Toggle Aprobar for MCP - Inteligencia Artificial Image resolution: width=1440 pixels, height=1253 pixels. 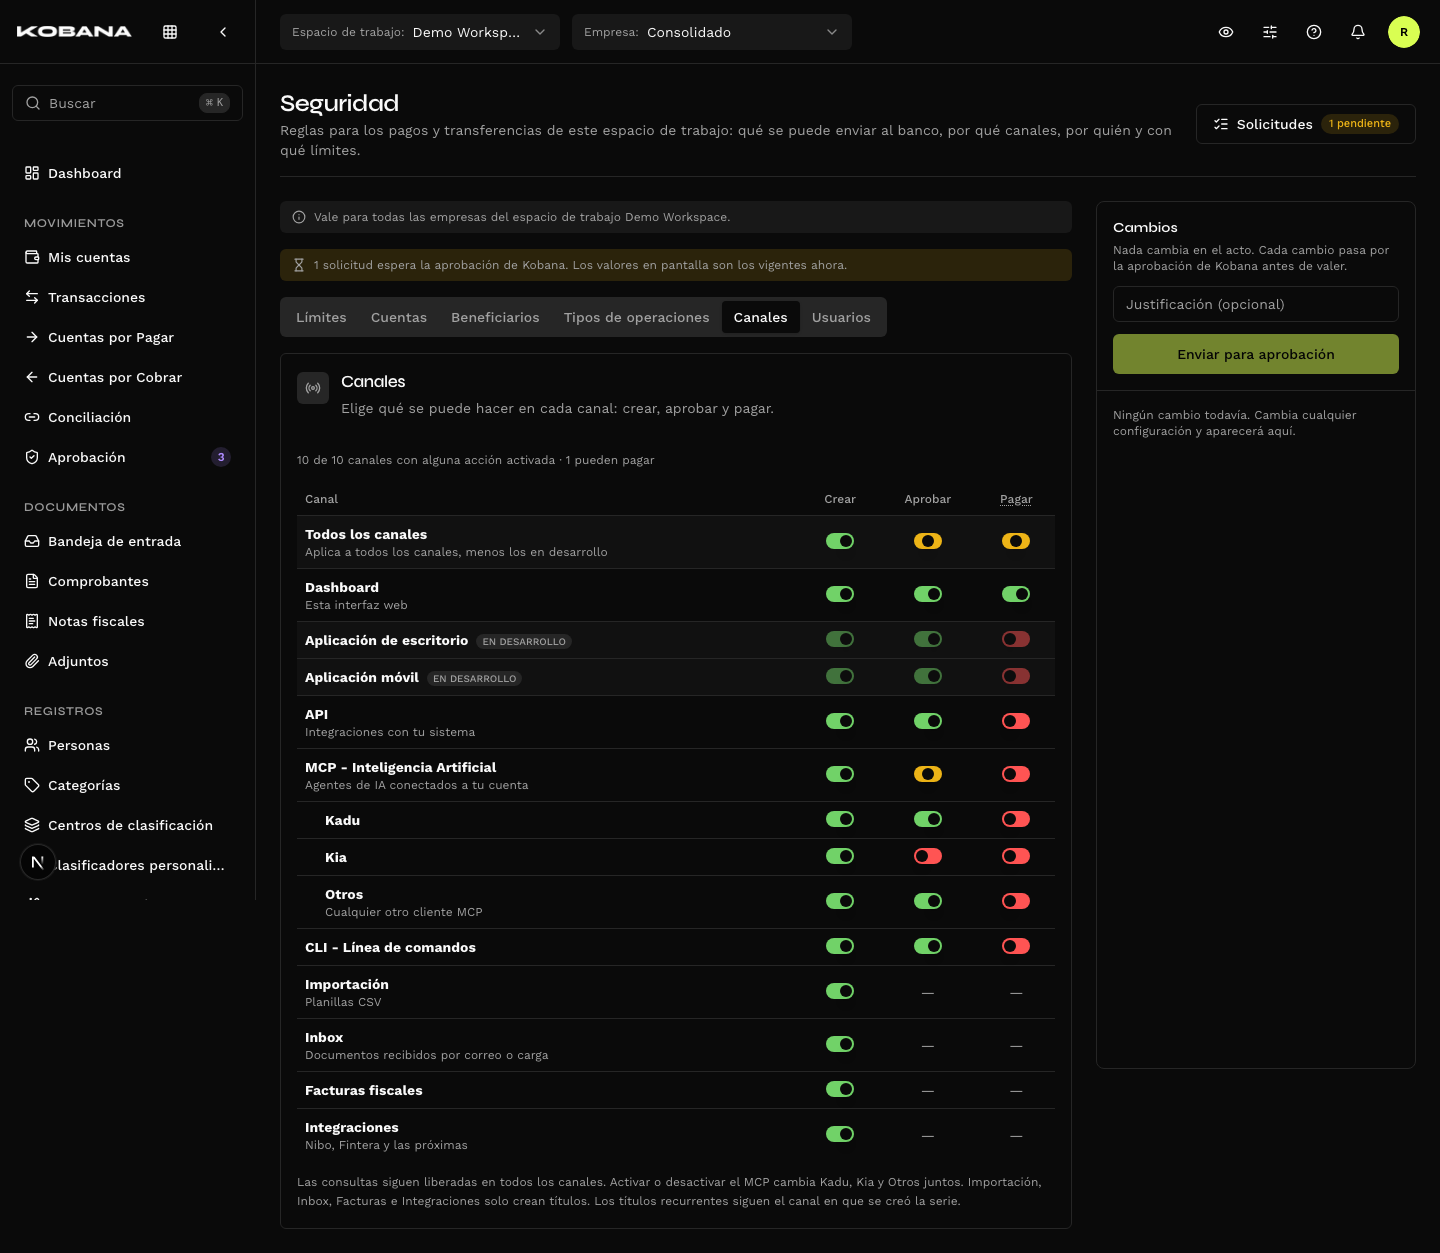[928, 774]
